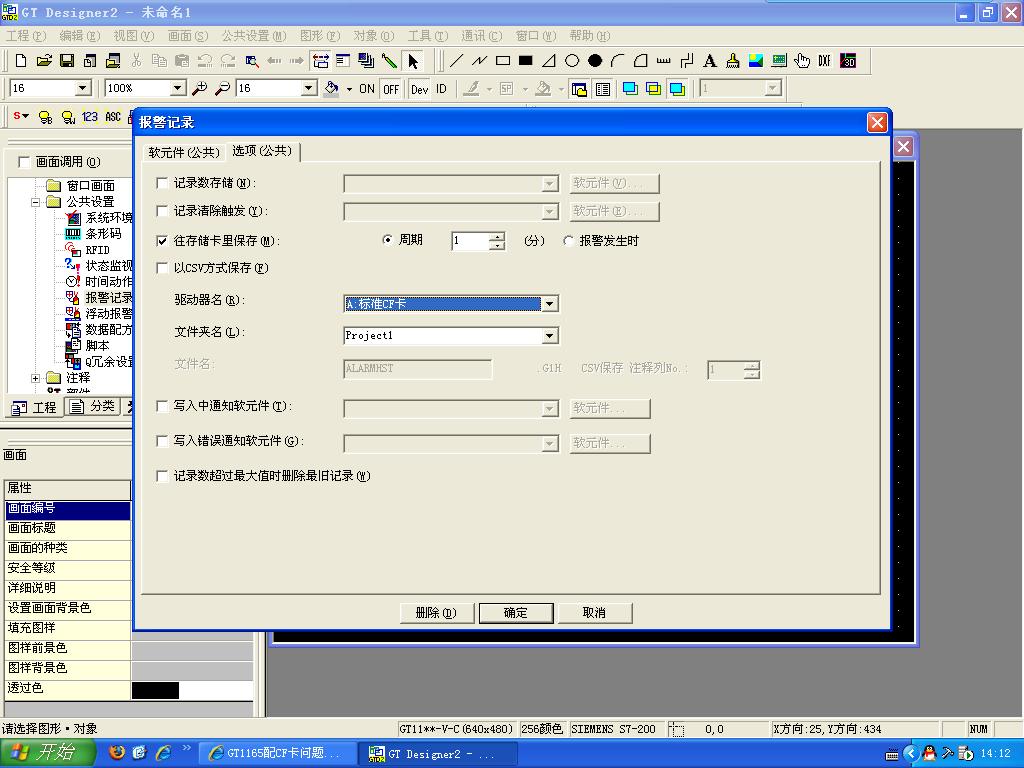1024x768 pixels.
Task: Check the 记录数存储 checkbox
Action: (x=163, y=183)
